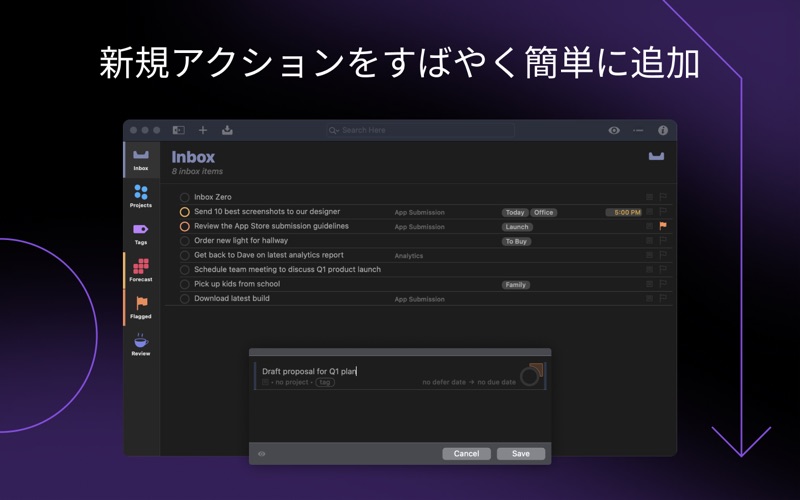Click the focus dash icon in toolbar

(x=638, y=130)
